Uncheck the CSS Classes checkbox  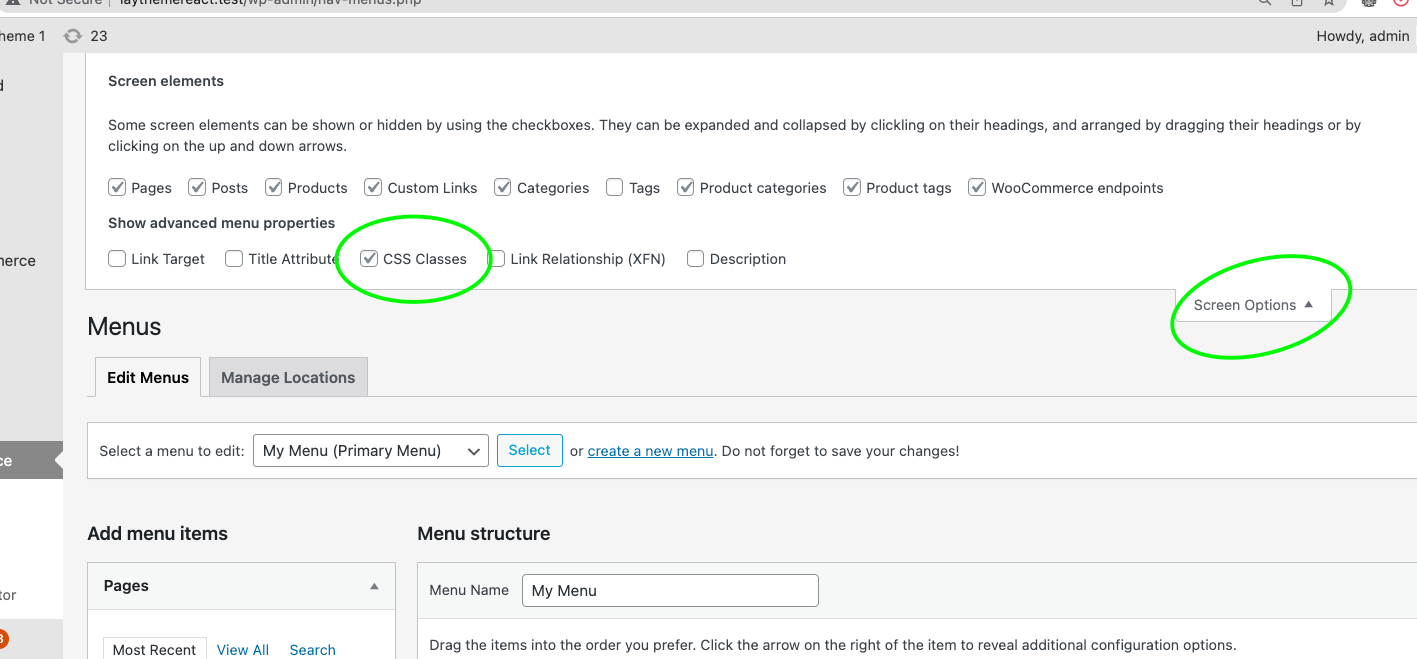370,259
